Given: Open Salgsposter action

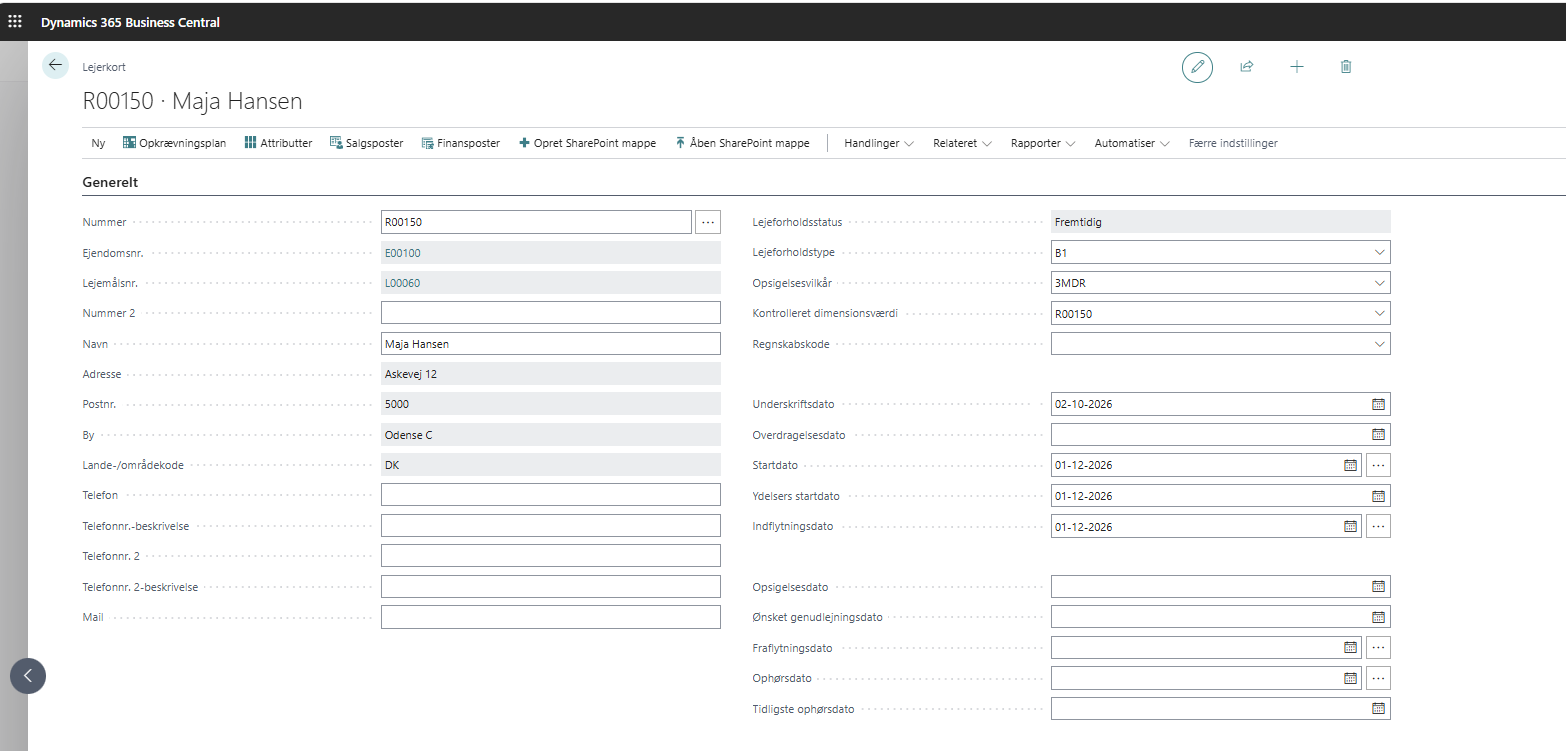Looking at the screenshot, I should coord(366,143).
